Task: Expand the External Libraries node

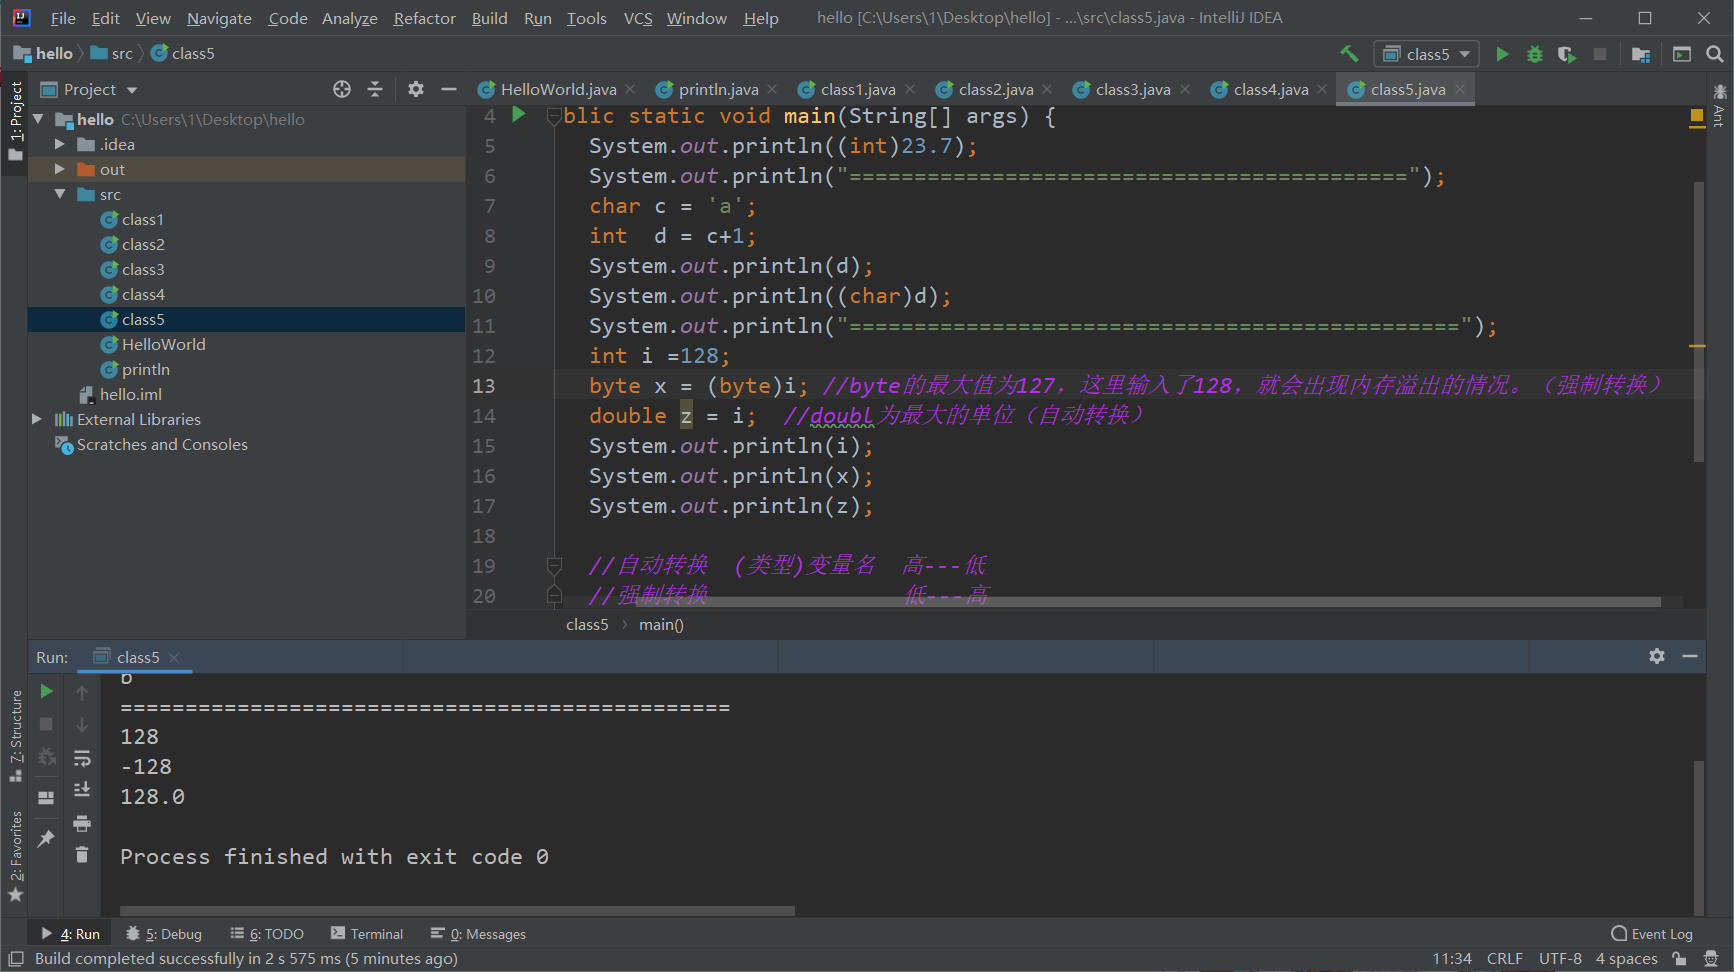Action: 37,419
